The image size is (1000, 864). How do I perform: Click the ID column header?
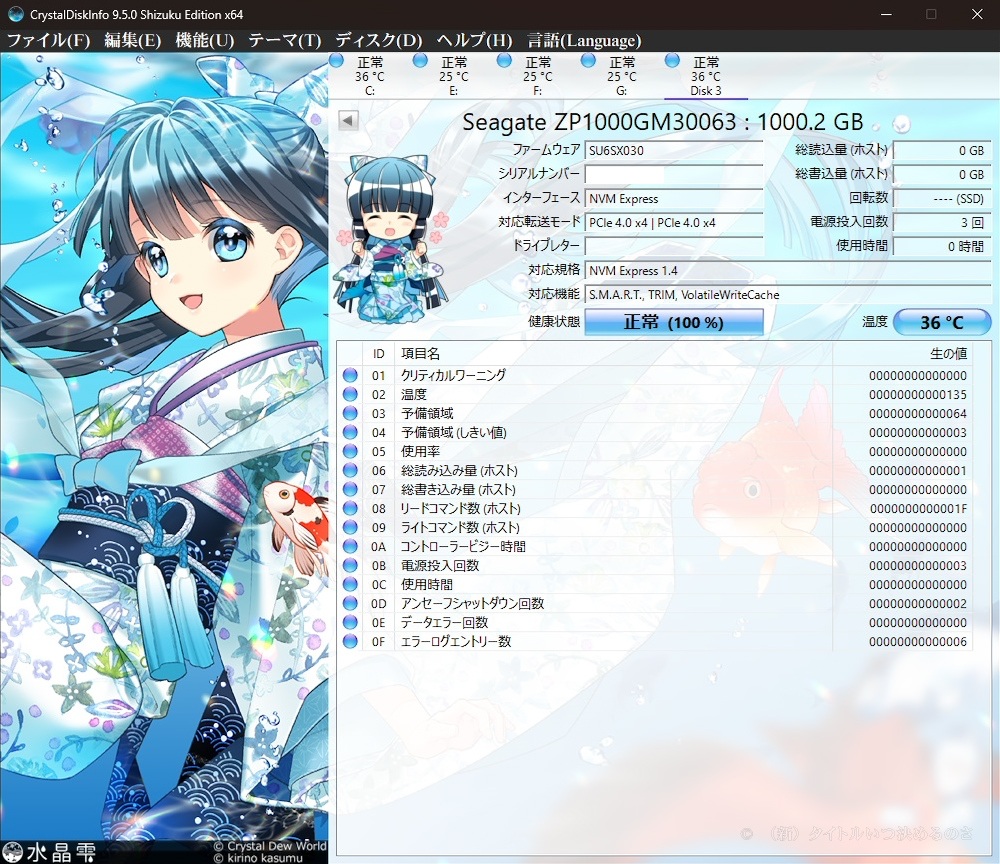point(379,354)
